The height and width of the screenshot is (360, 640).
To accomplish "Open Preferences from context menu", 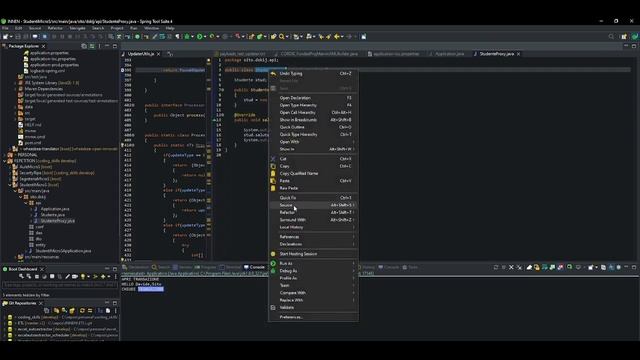I will (313, 317).
